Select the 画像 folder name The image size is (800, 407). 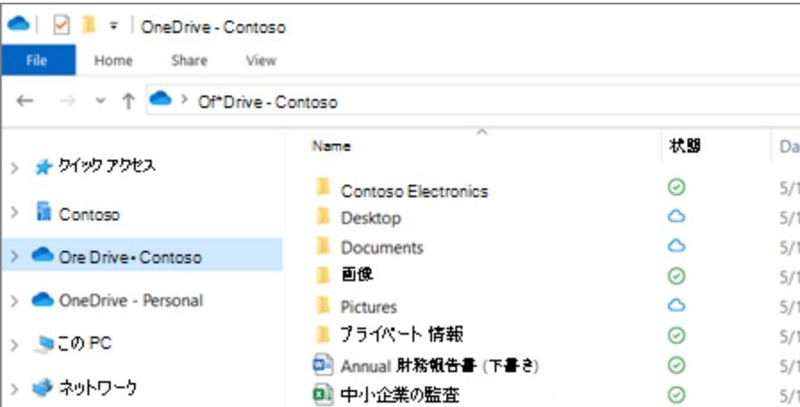coord(357,275)
